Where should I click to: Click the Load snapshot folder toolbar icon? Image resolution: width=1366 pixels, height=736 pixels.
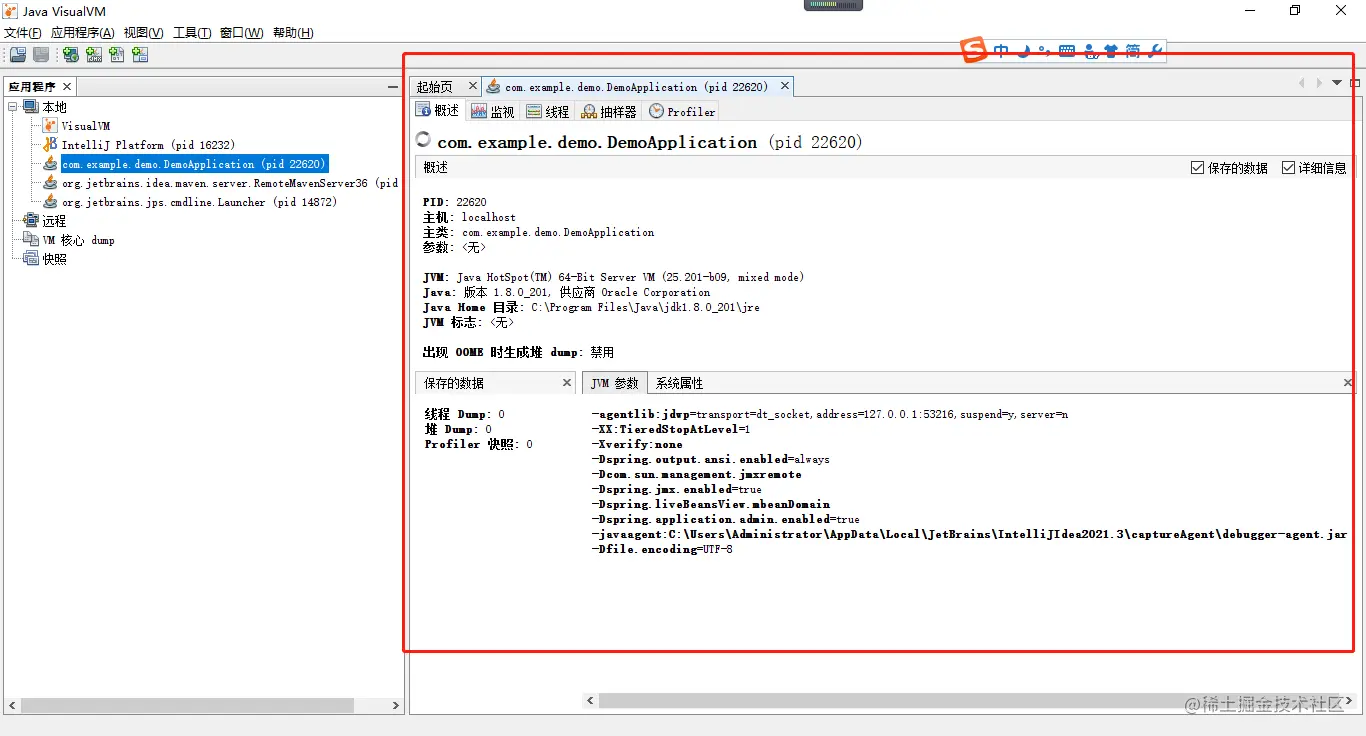click(18, 55)
